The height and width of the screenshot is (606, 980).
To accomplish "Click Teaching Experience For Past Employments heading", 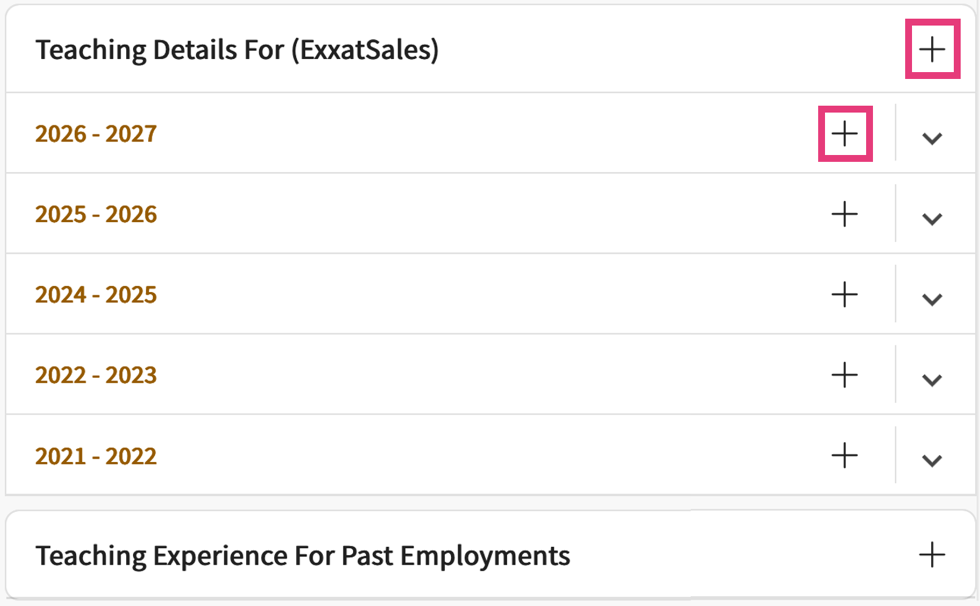I will [302, 556].
